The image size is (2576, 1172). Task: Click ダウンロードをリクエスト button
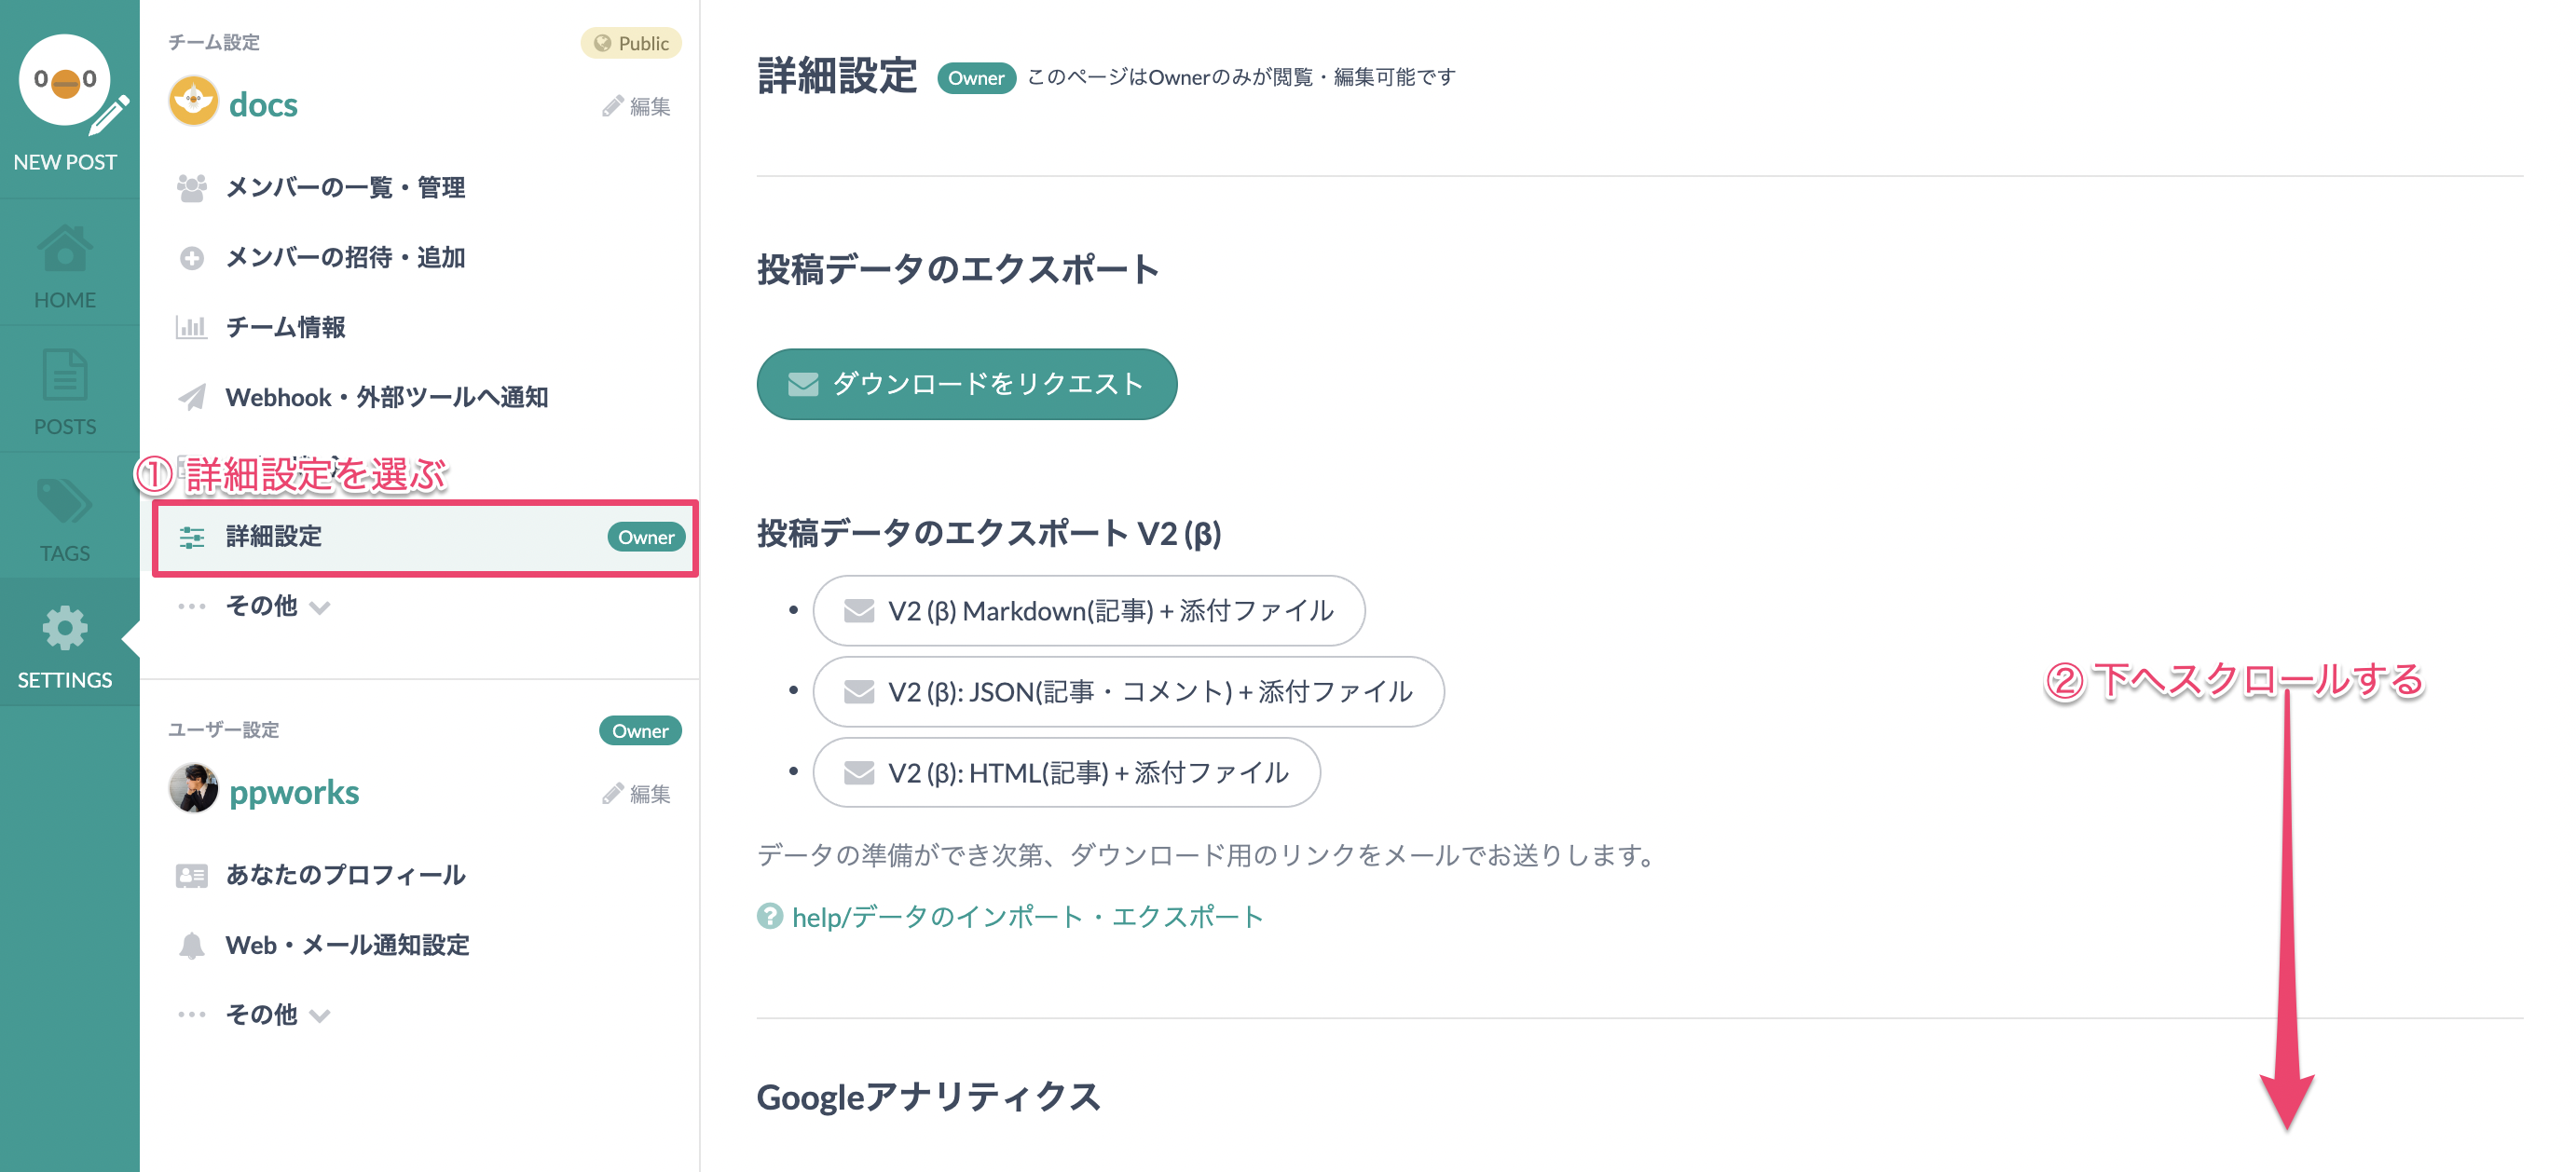click(967, 384)
